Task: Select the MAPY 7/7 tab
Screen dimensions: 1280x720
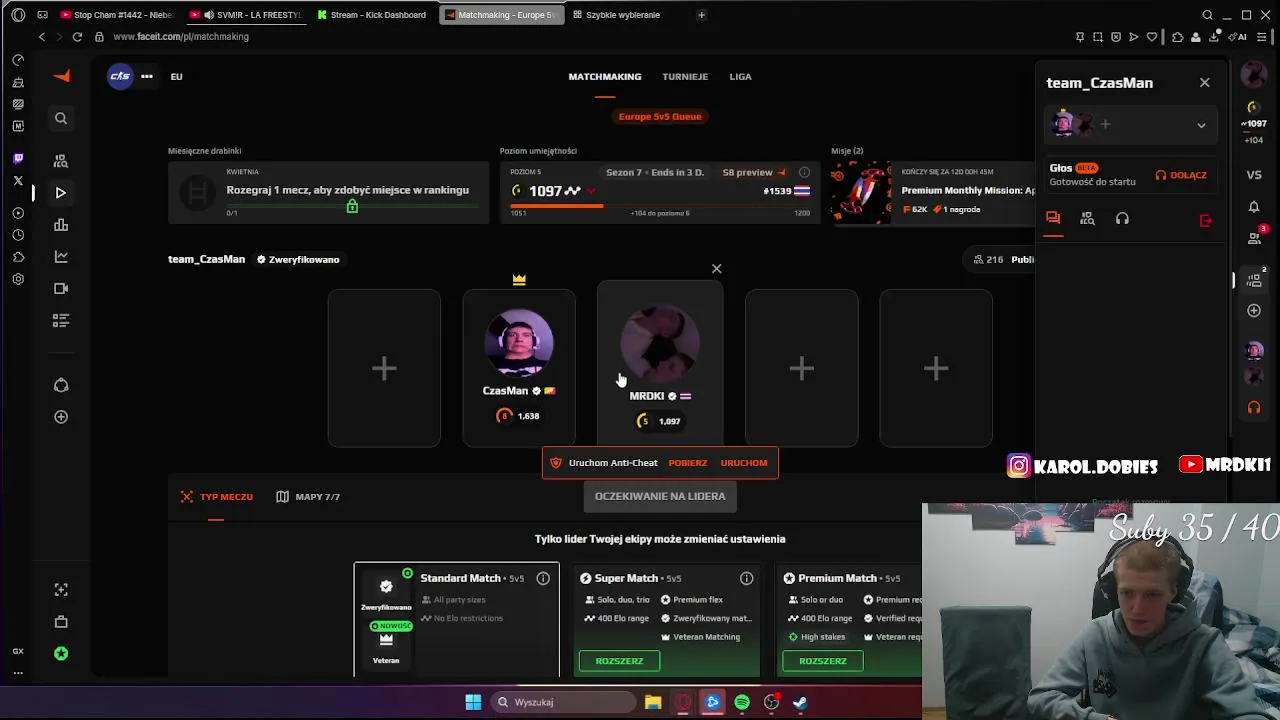Action: click(308, 496)
